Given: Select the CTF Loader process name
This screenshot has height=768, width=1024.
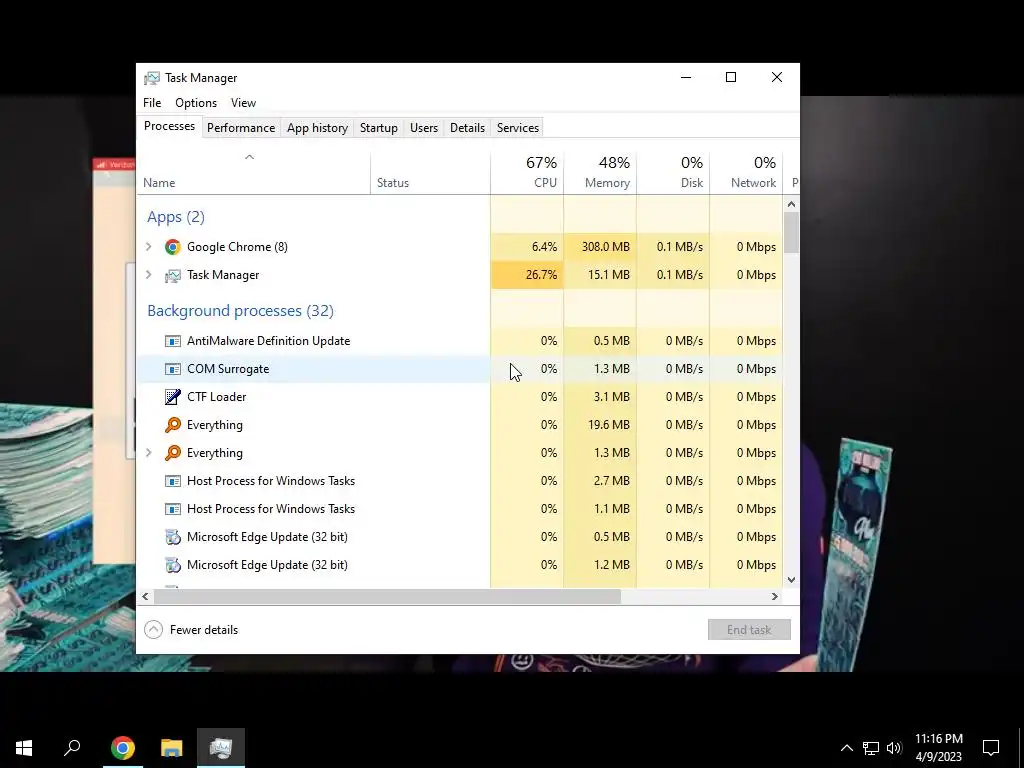Looking at the screenshot, I should pos(217,397).
